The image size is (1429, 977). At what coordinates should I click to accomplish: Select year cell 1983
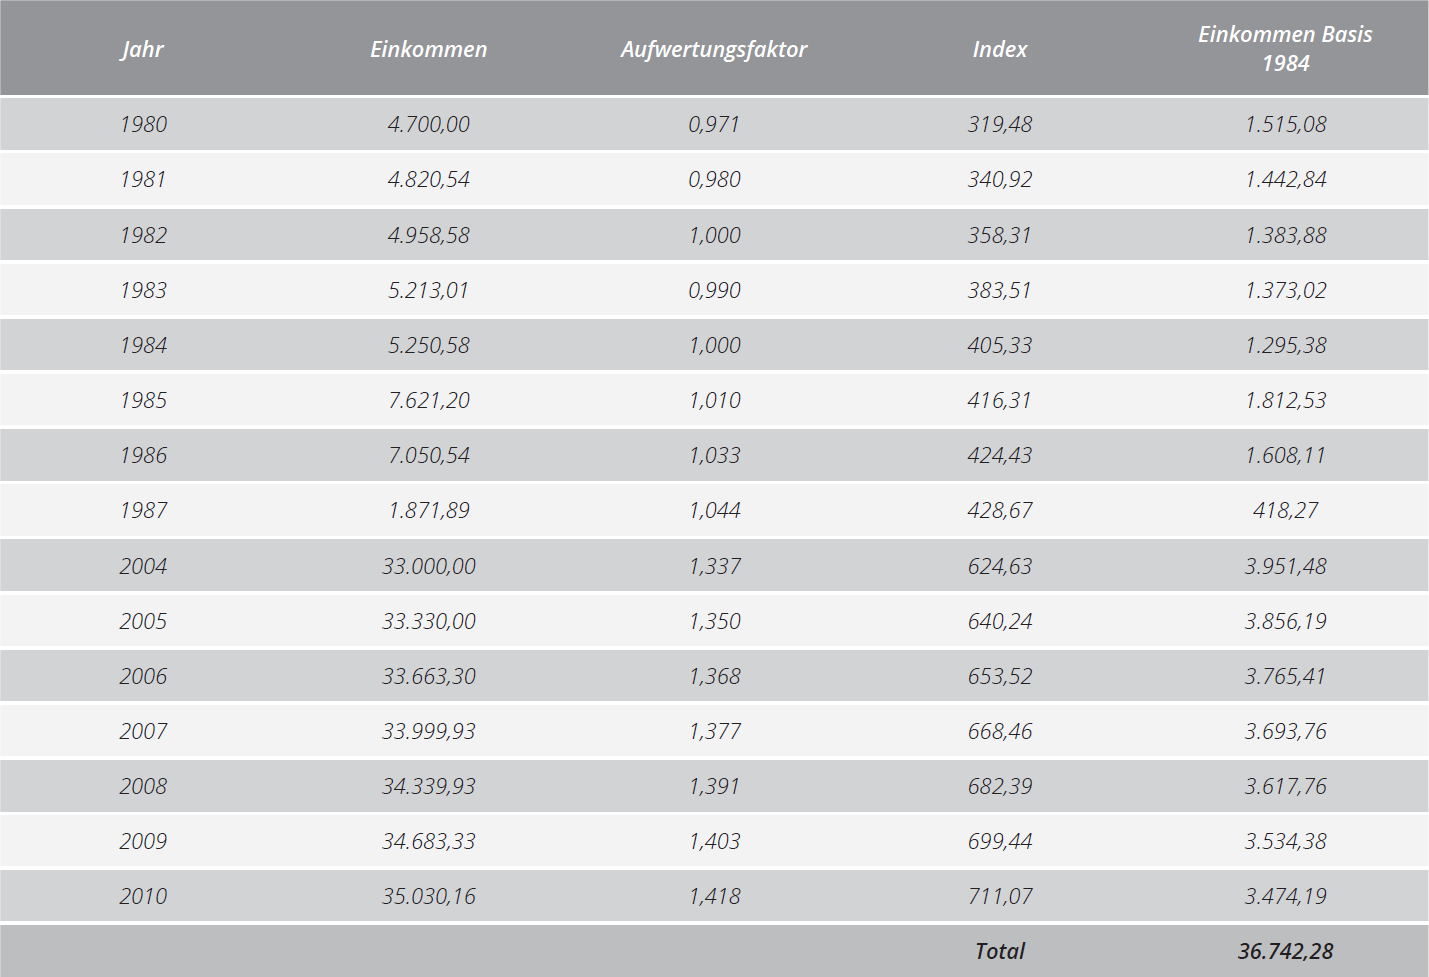143,290
